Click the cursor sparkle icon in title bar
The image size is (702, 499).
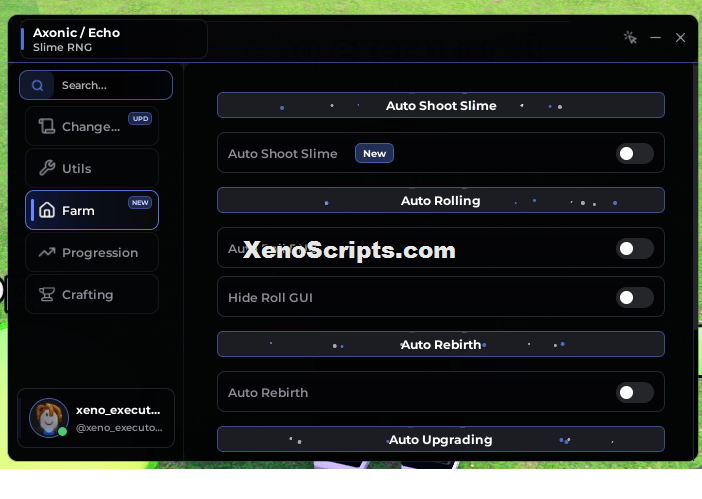click(630, 38)
